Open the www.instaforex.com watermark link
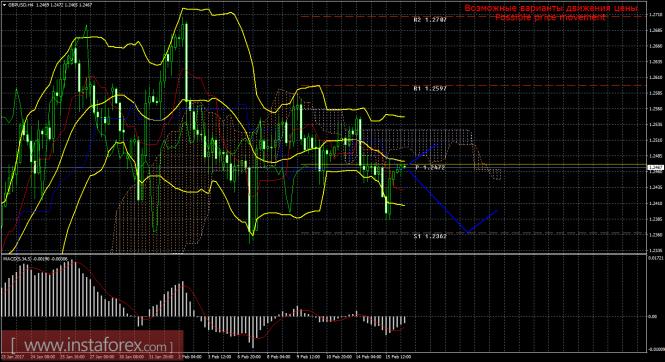This screenshot has width=665, height=362. point(92,346)
